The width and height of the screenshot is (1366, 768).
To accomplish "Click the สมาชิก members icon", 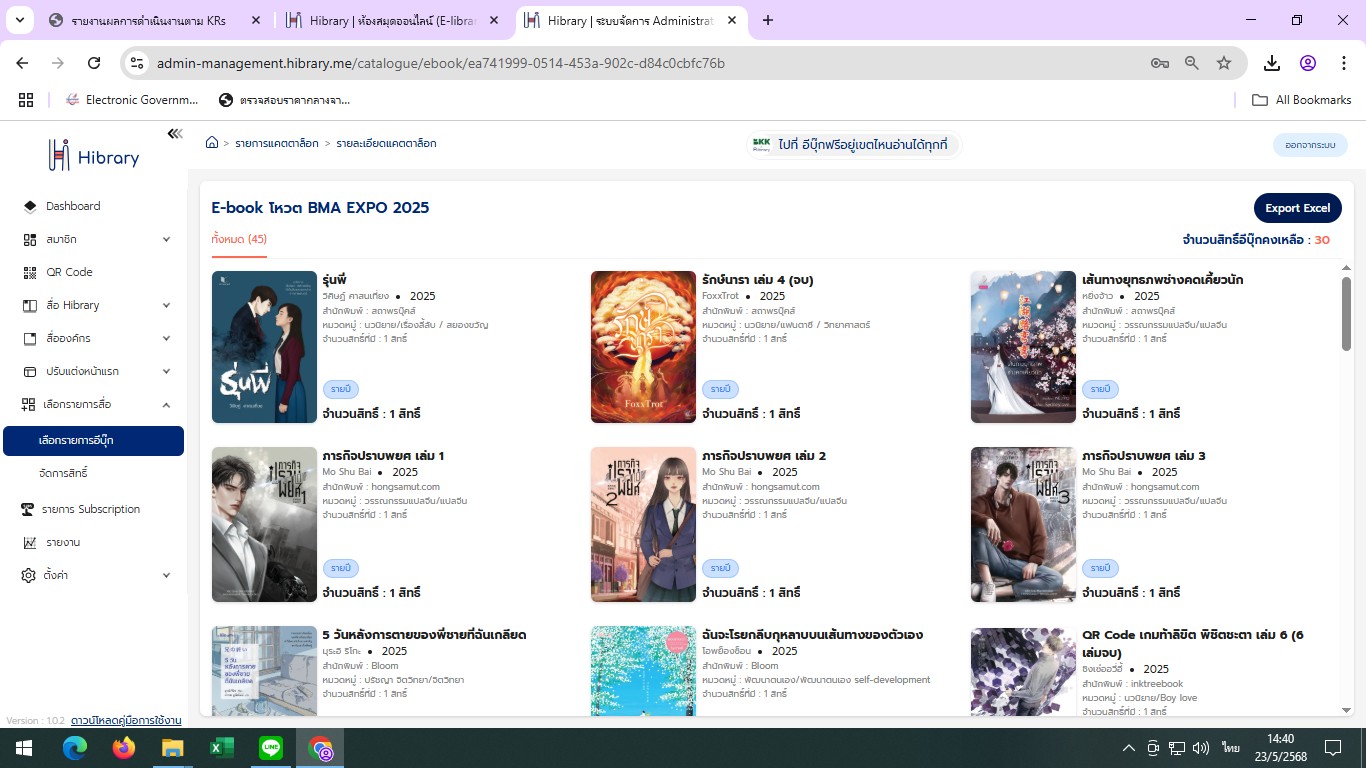I will pos(29,239).
